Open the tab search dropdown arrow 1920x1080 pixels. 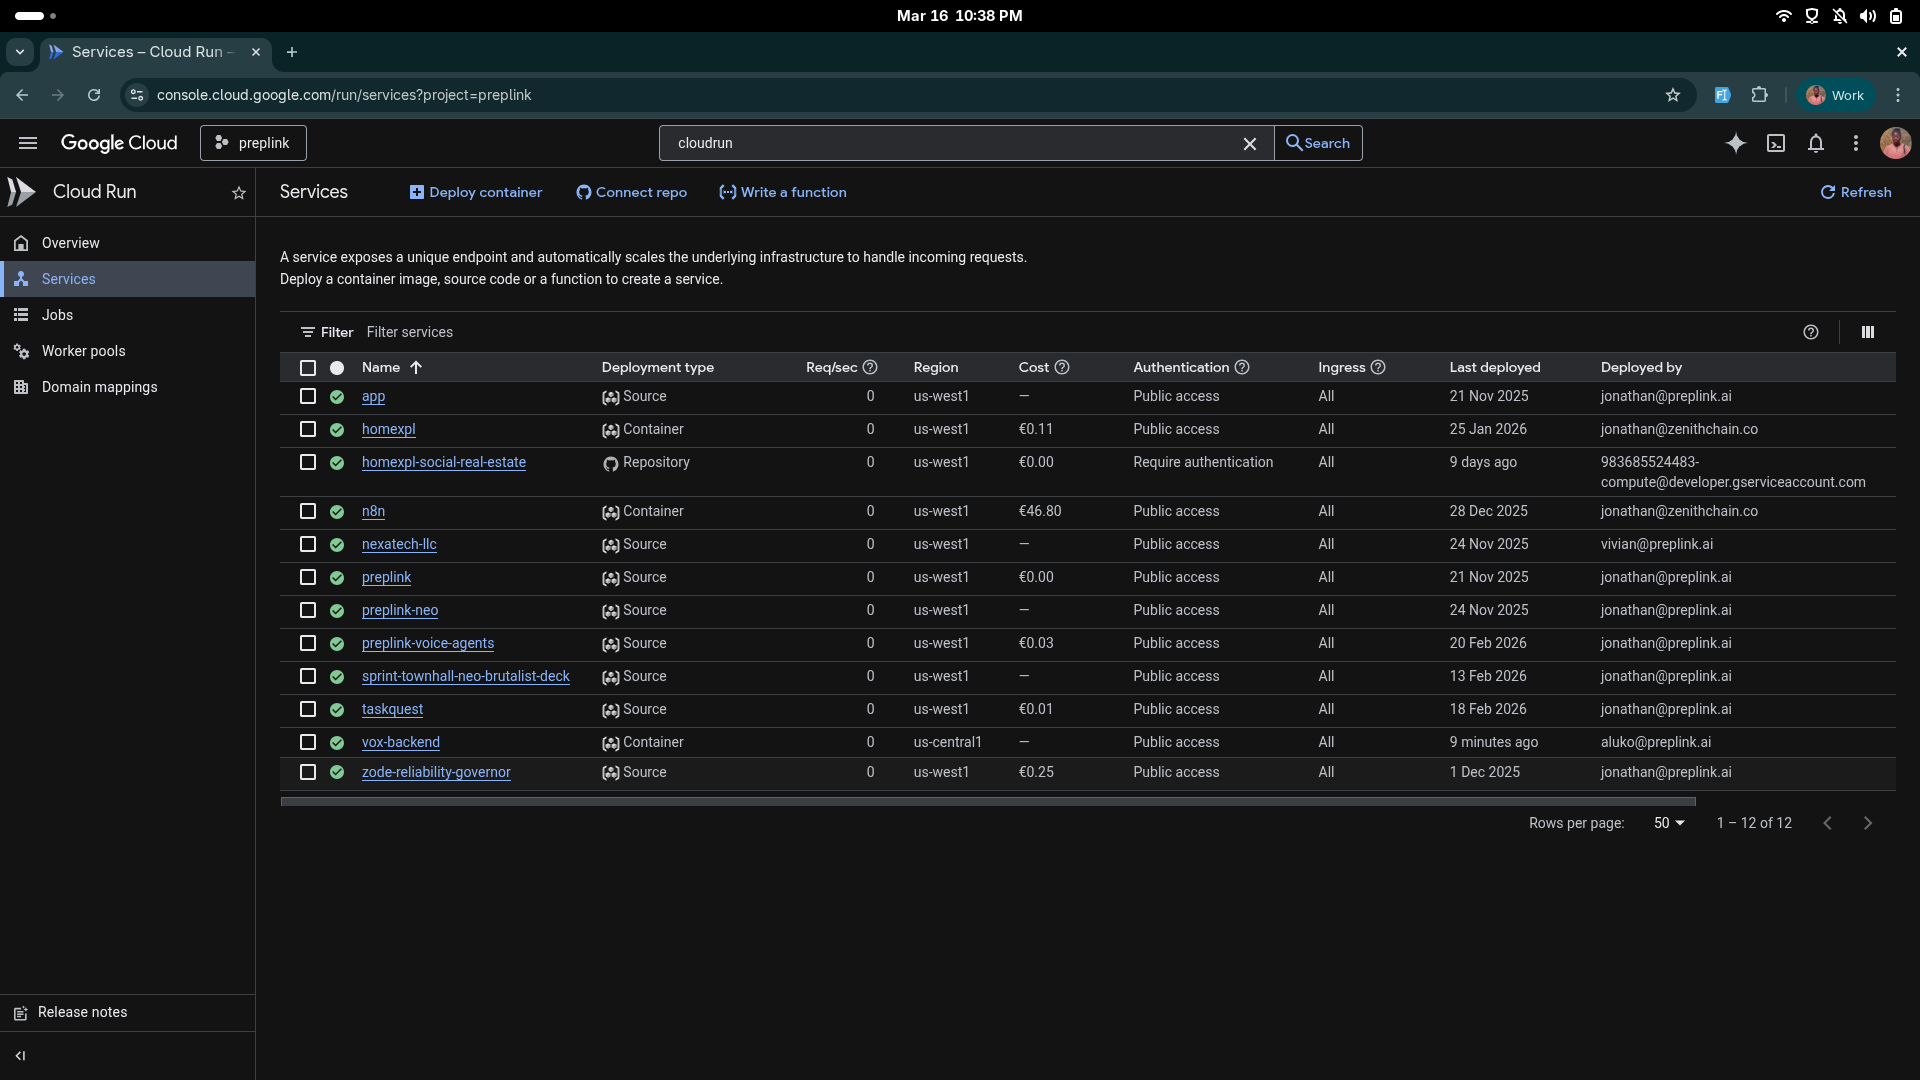pos(19,52)
